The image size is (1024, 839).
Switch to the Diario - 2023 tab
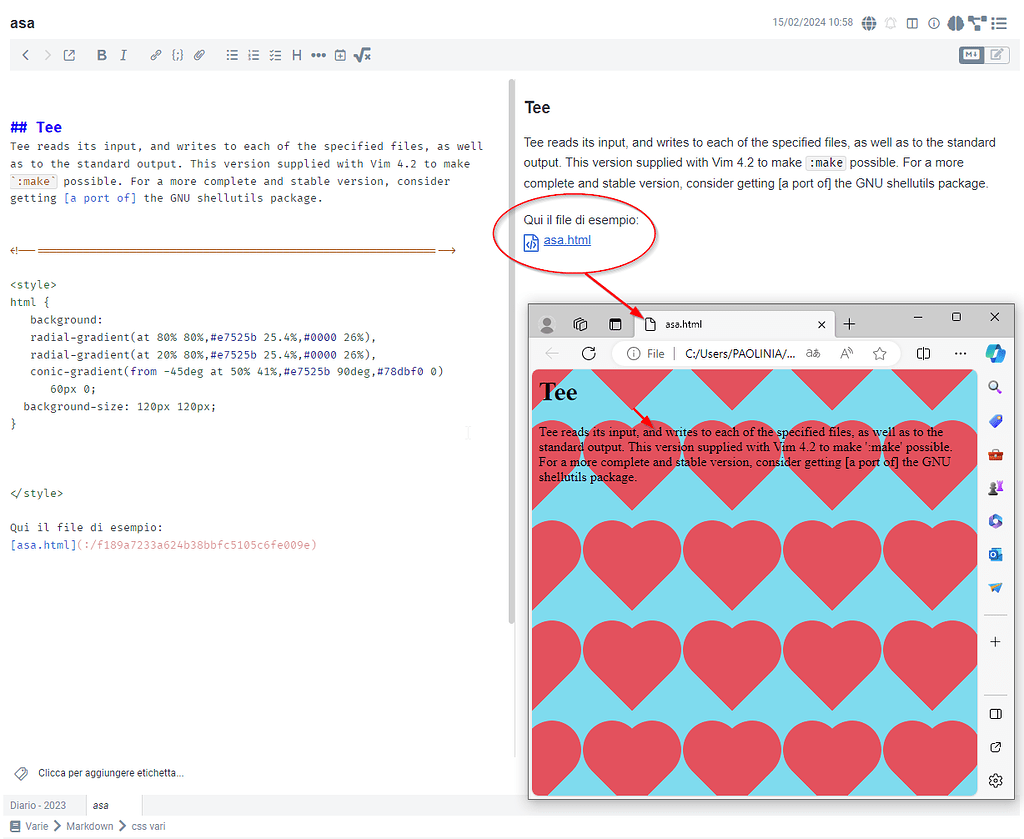pos(38,805)
